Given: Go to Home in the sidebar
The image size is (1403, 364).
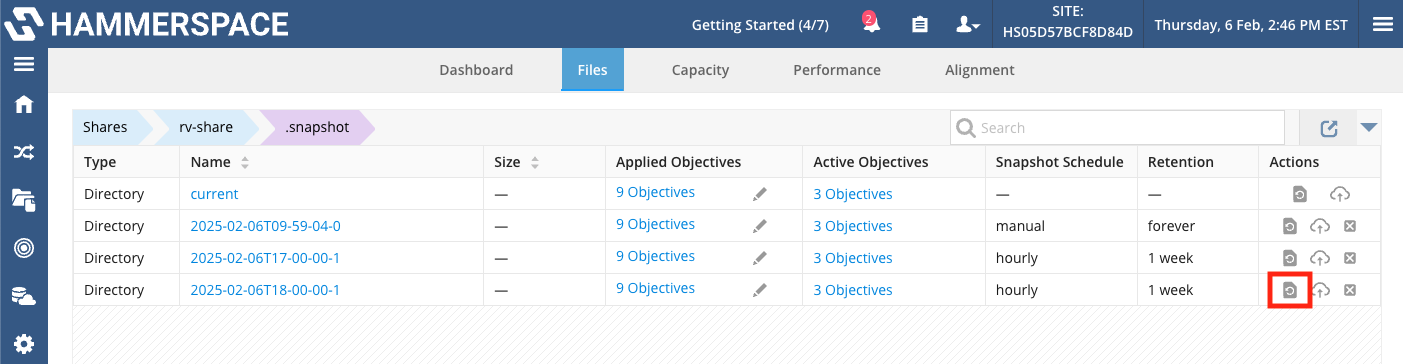Looking at the screenshot, I should coord(23,105).
